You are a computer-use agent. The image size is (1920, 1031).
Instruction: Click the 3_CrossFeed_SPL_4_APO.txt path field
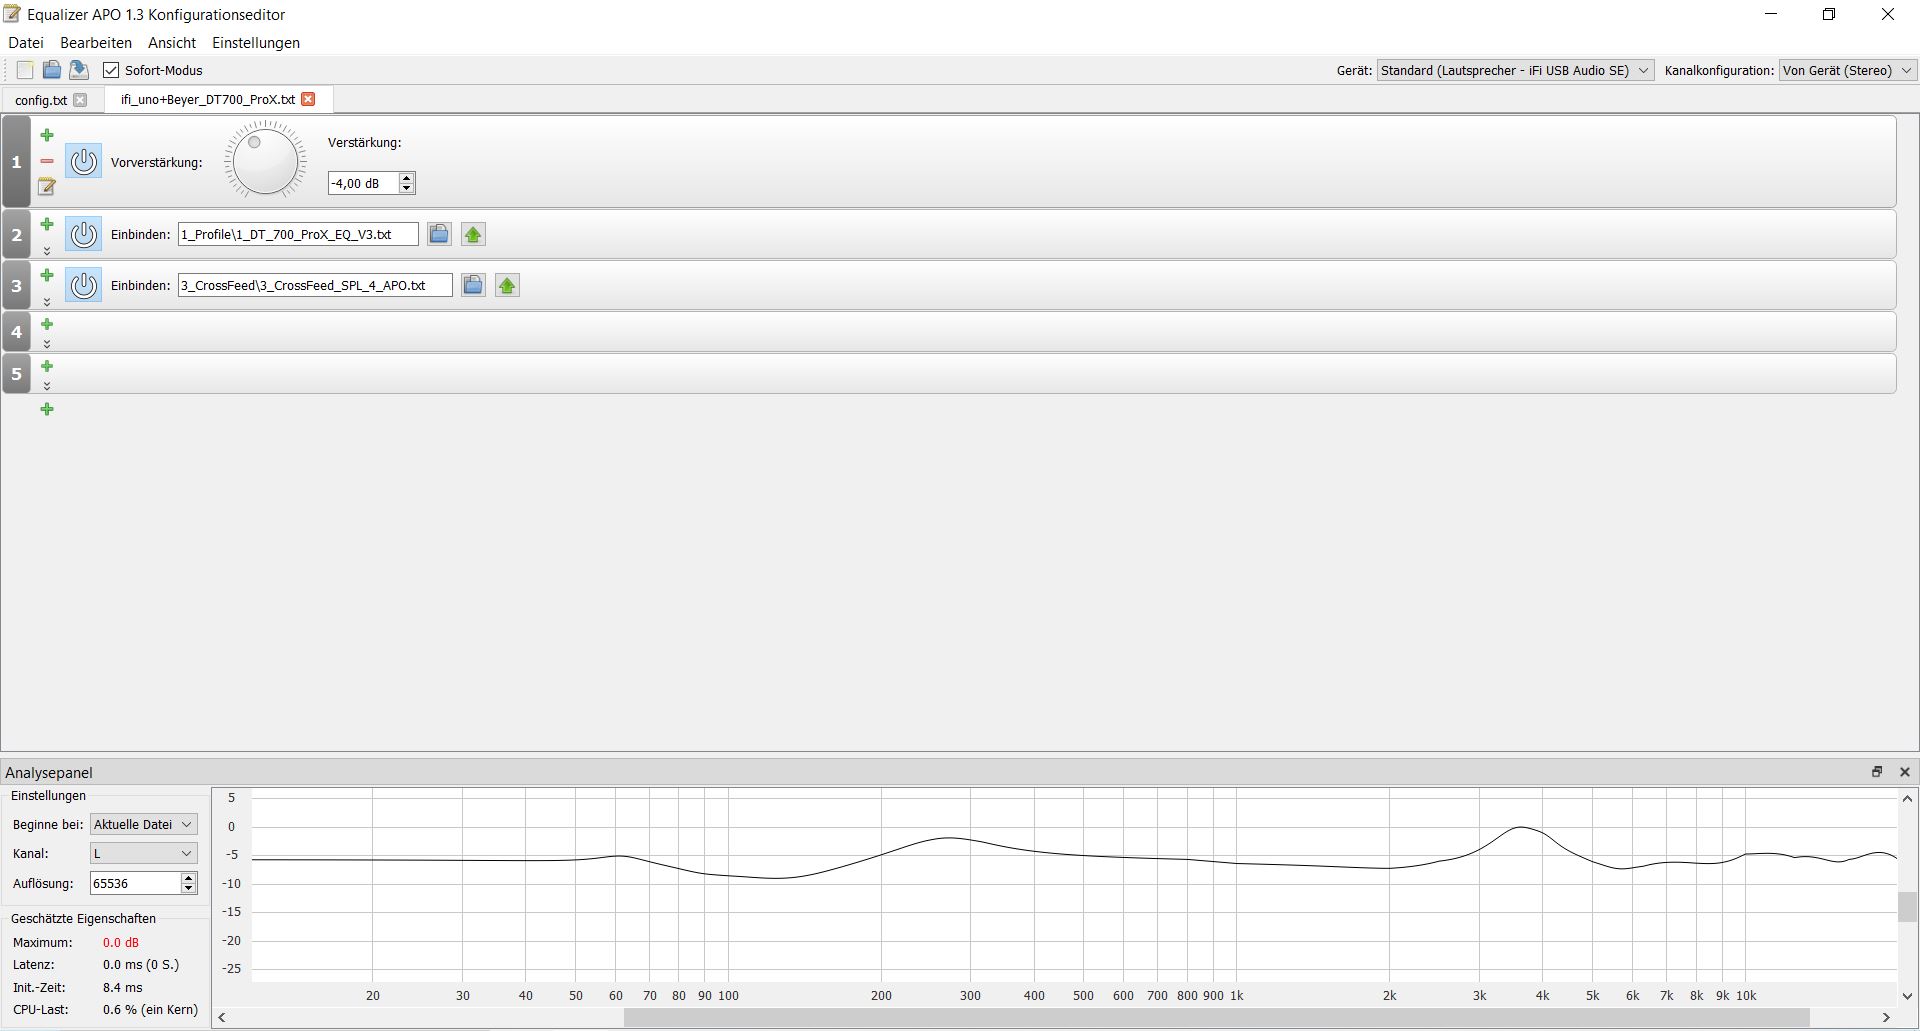click(x=315, y=285)
